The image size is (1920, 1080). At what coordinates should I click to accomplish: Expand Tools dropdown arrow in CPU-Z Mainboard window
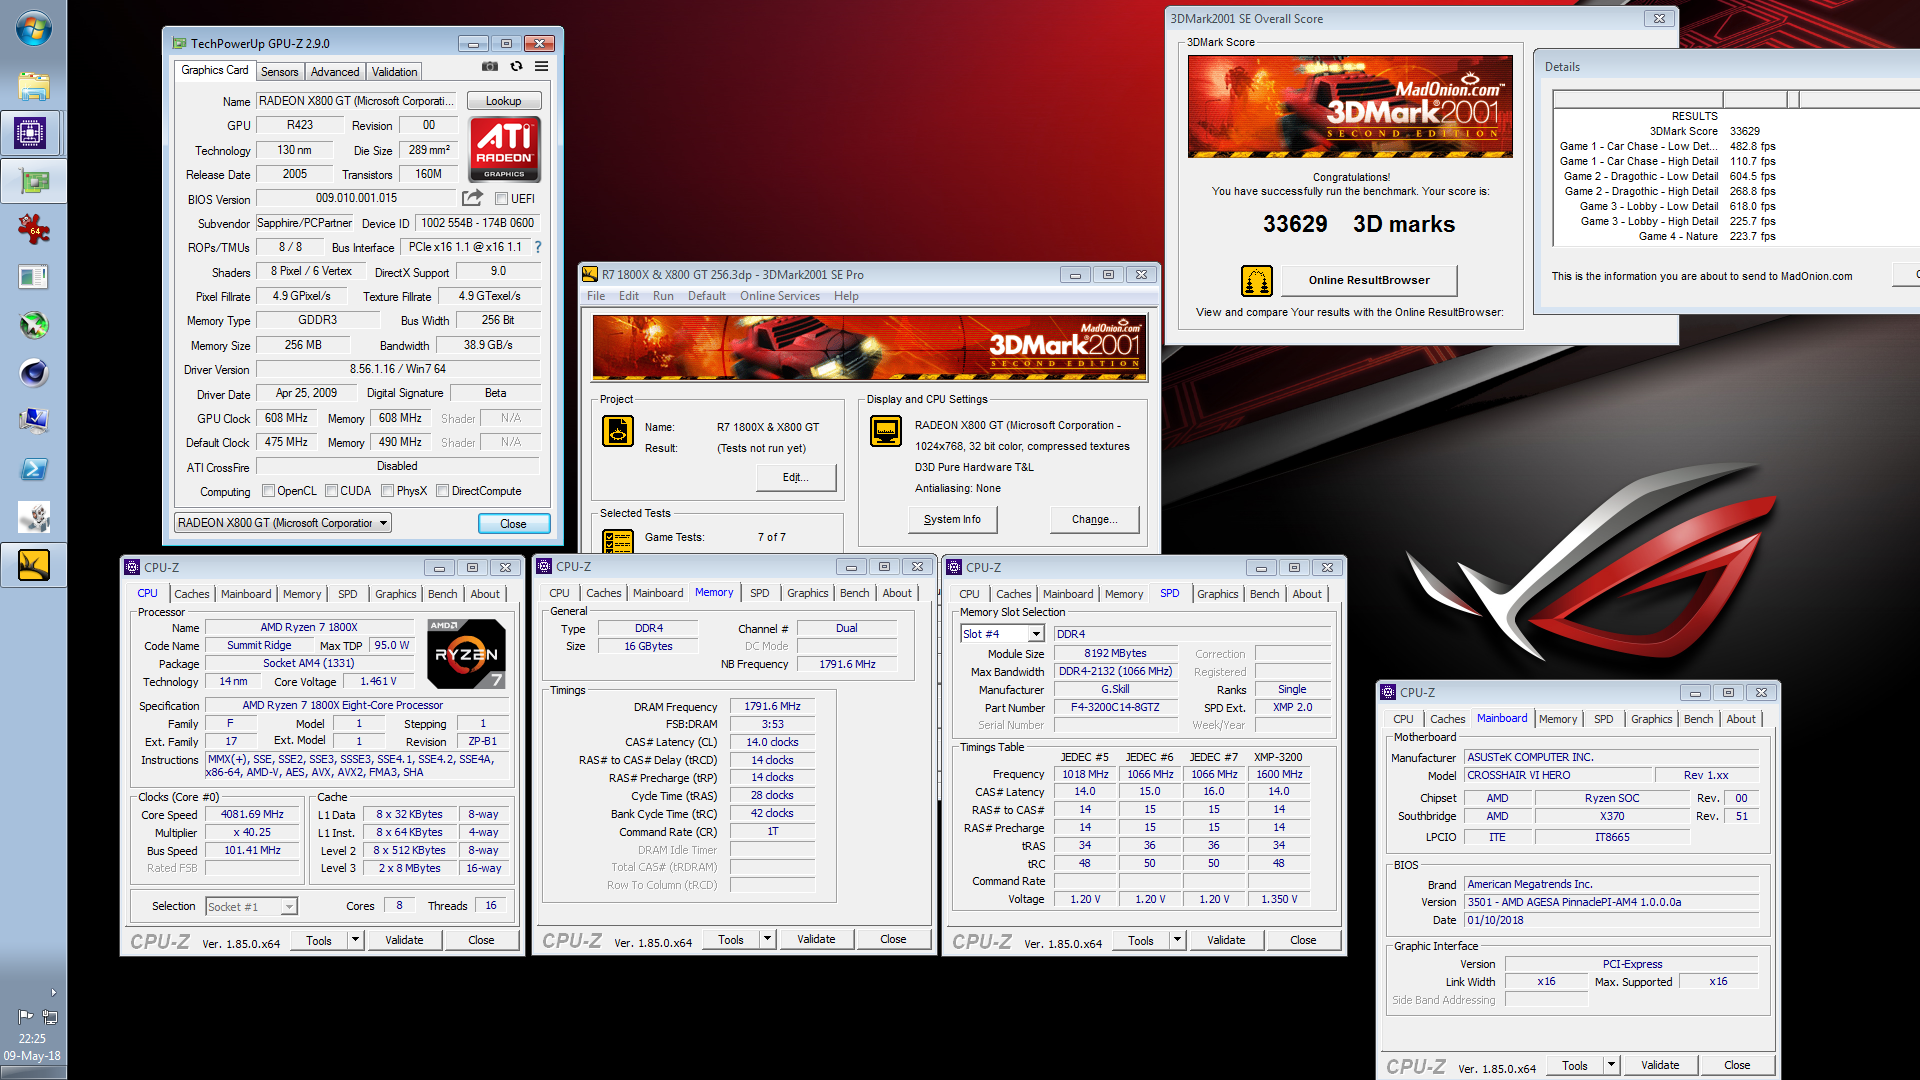click(1611, 1065)
